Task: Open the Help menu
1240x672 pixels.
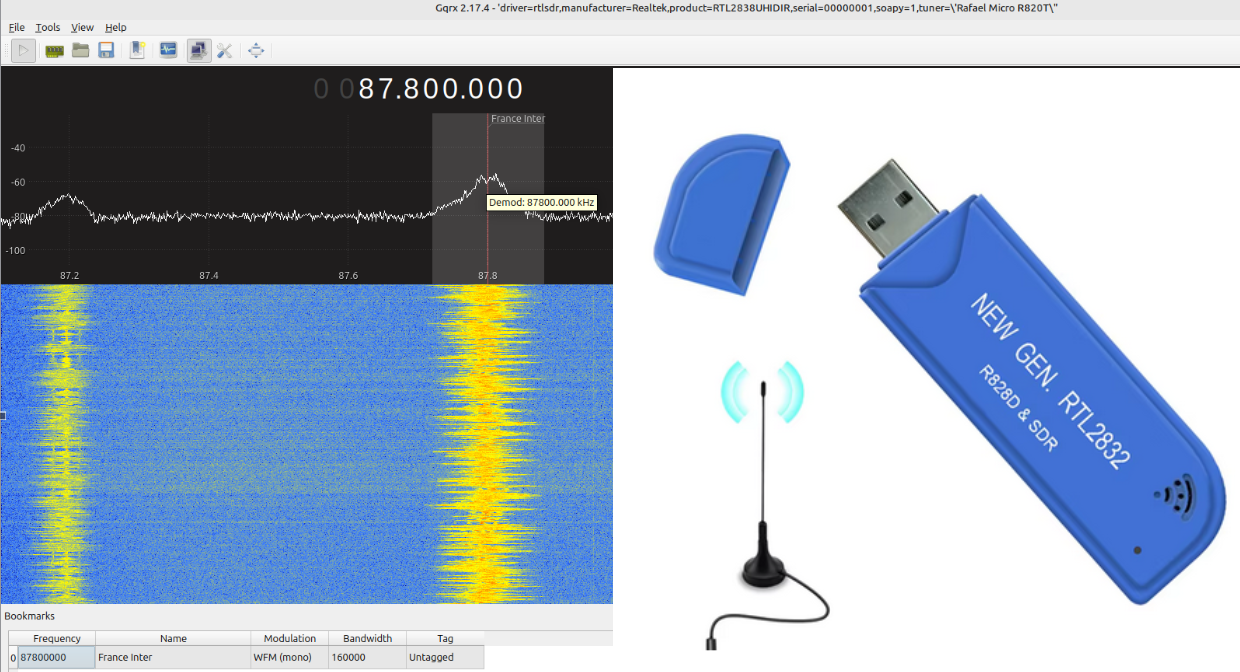Action: coord(115,27)
